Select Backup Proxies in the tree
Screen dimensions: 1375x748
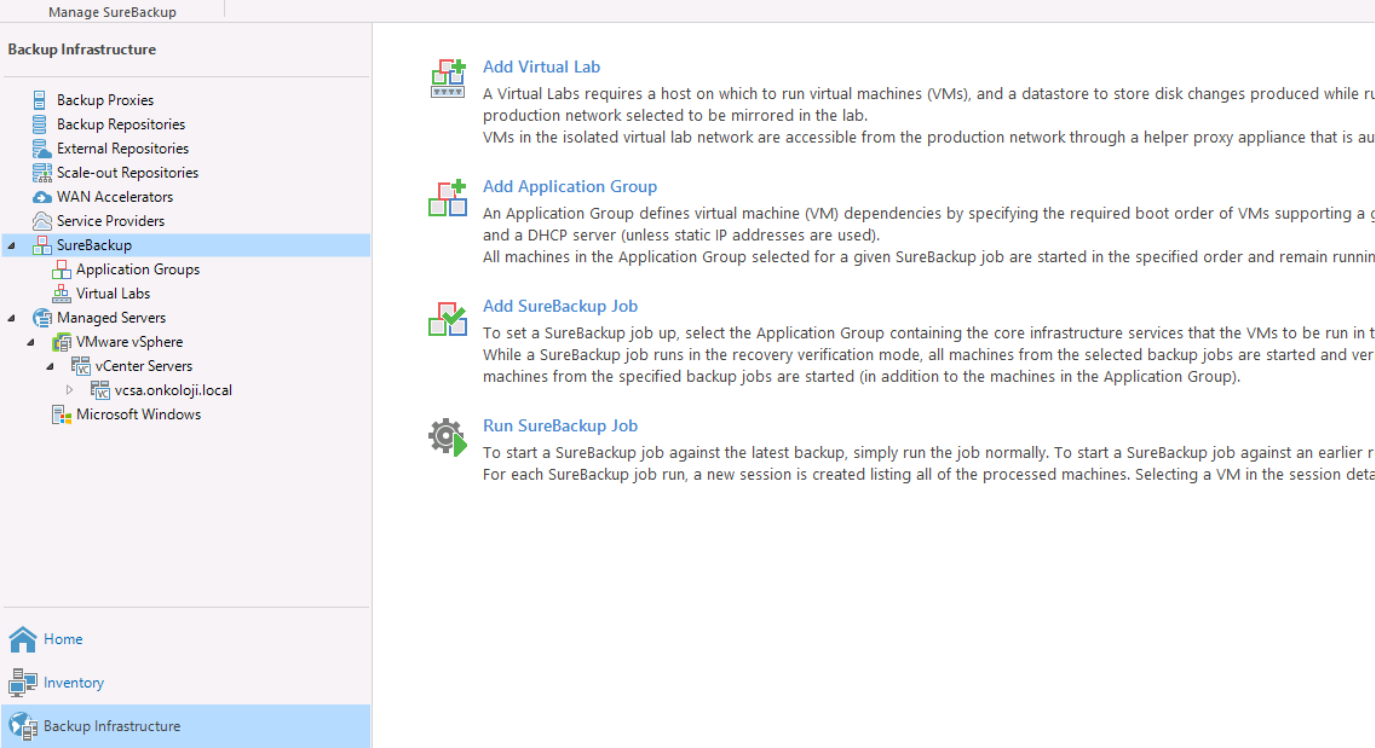[x=105, y=100]
